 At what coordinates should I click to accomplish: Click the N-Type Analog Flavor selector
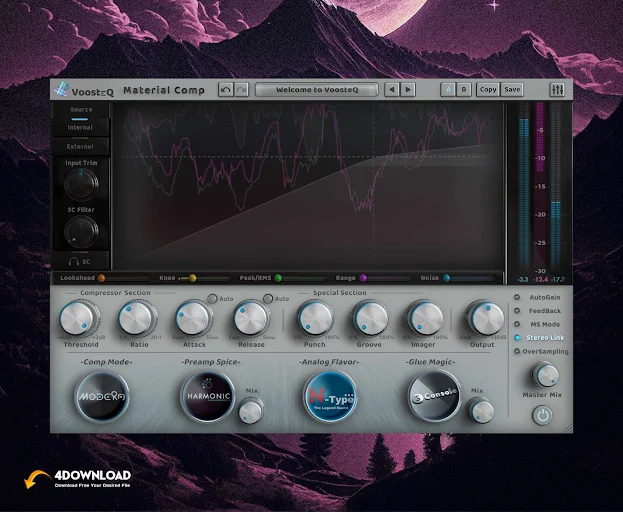(330, 396)
